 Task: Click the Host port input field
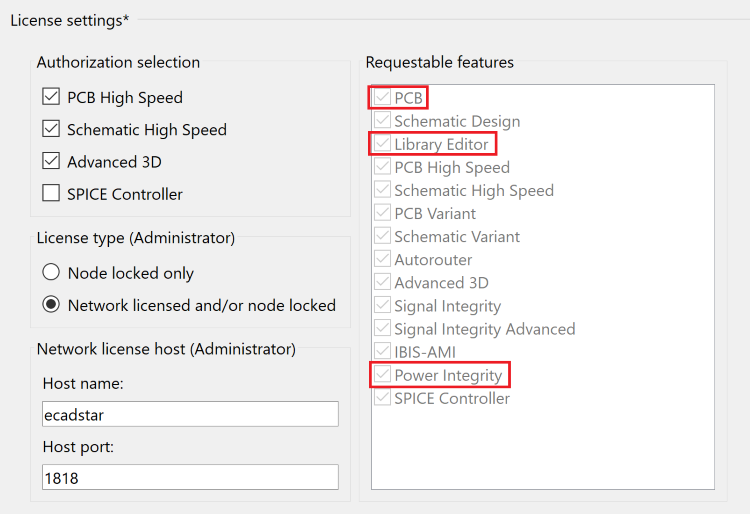coord(190,477)
